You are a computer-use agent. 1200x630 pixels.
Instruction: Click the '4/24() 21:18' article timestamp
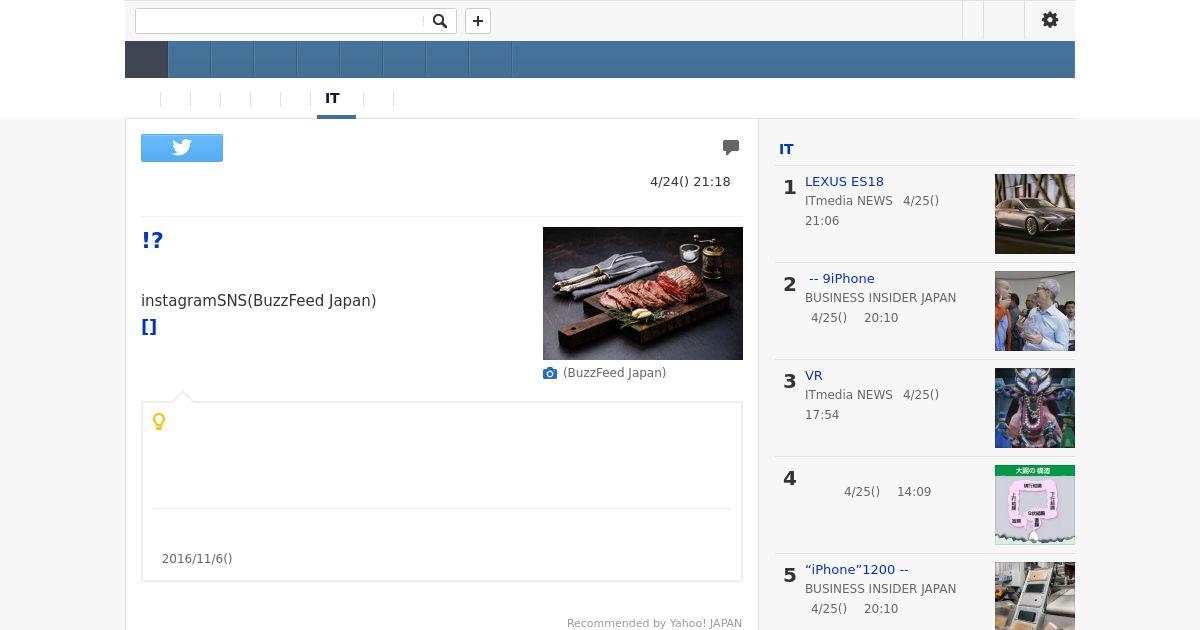(690, 182)
